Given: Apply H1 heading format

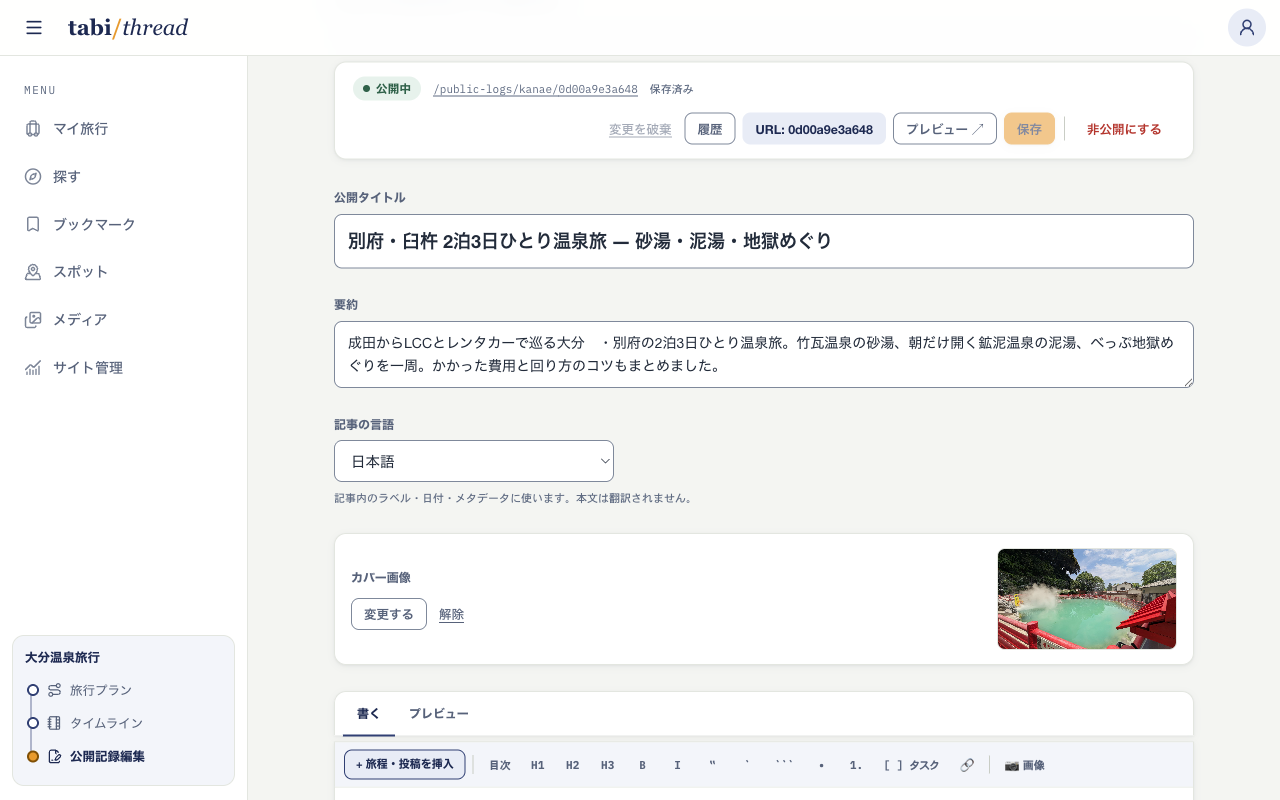Looking at the screenshot, I should 538,765.
